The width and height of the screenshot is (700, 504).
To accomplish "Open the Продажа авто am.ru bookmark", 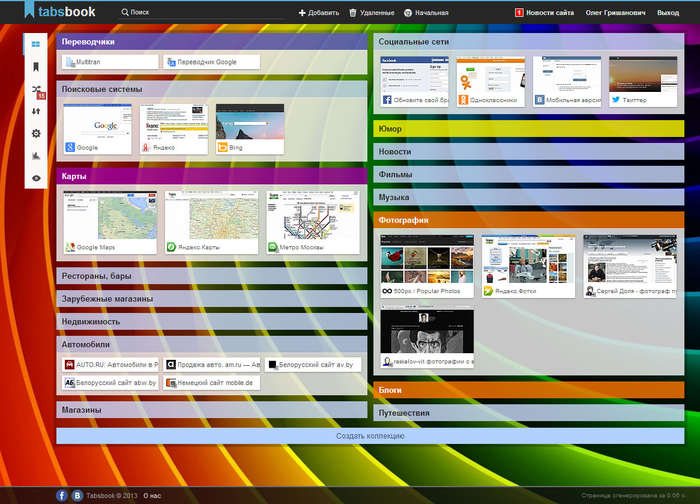I will point(212,365).
